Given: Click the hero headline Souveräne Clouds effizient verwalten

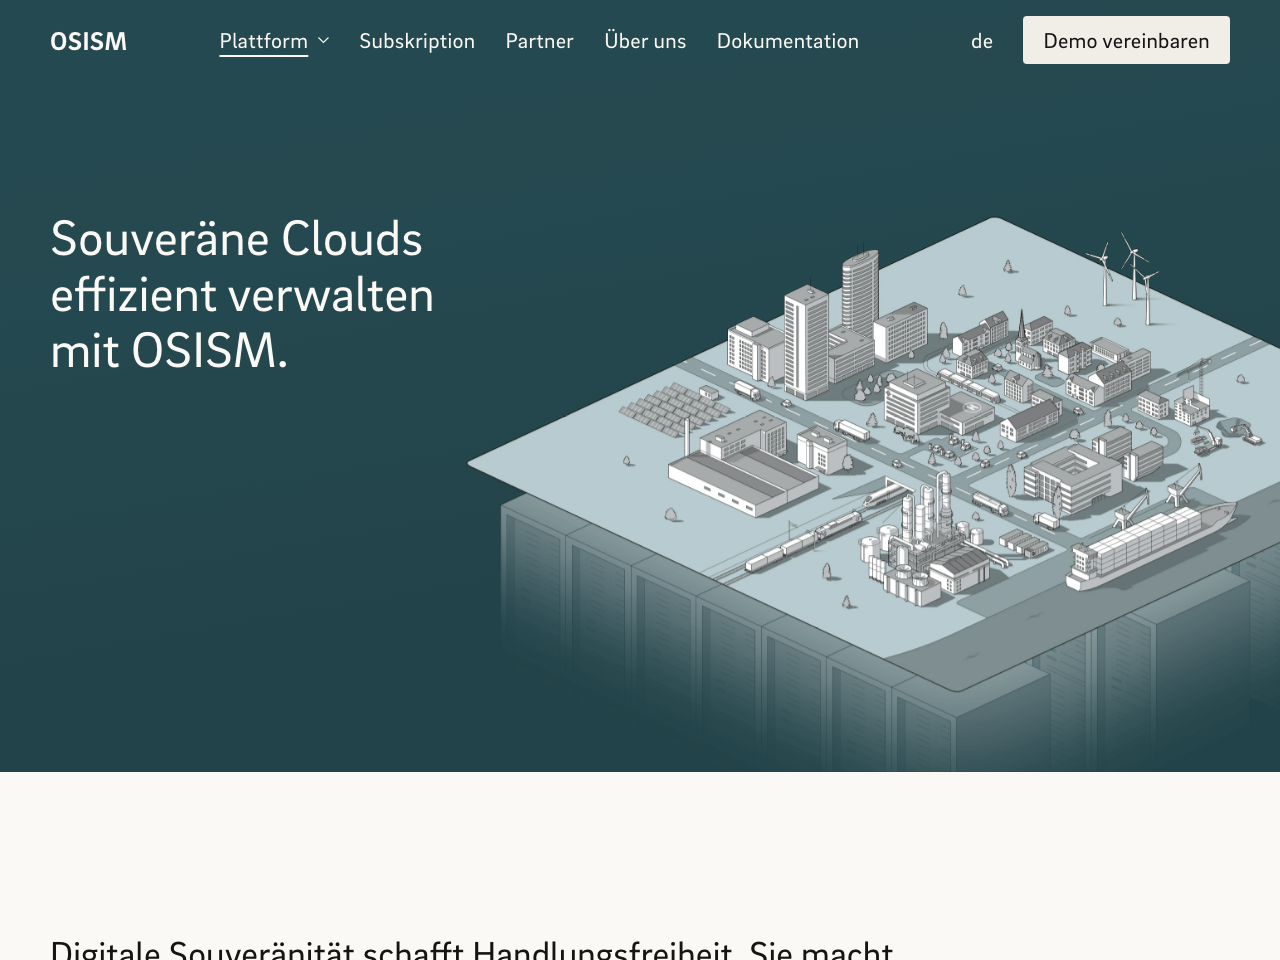Looking at the screenshot, I should tap(240, 295).
